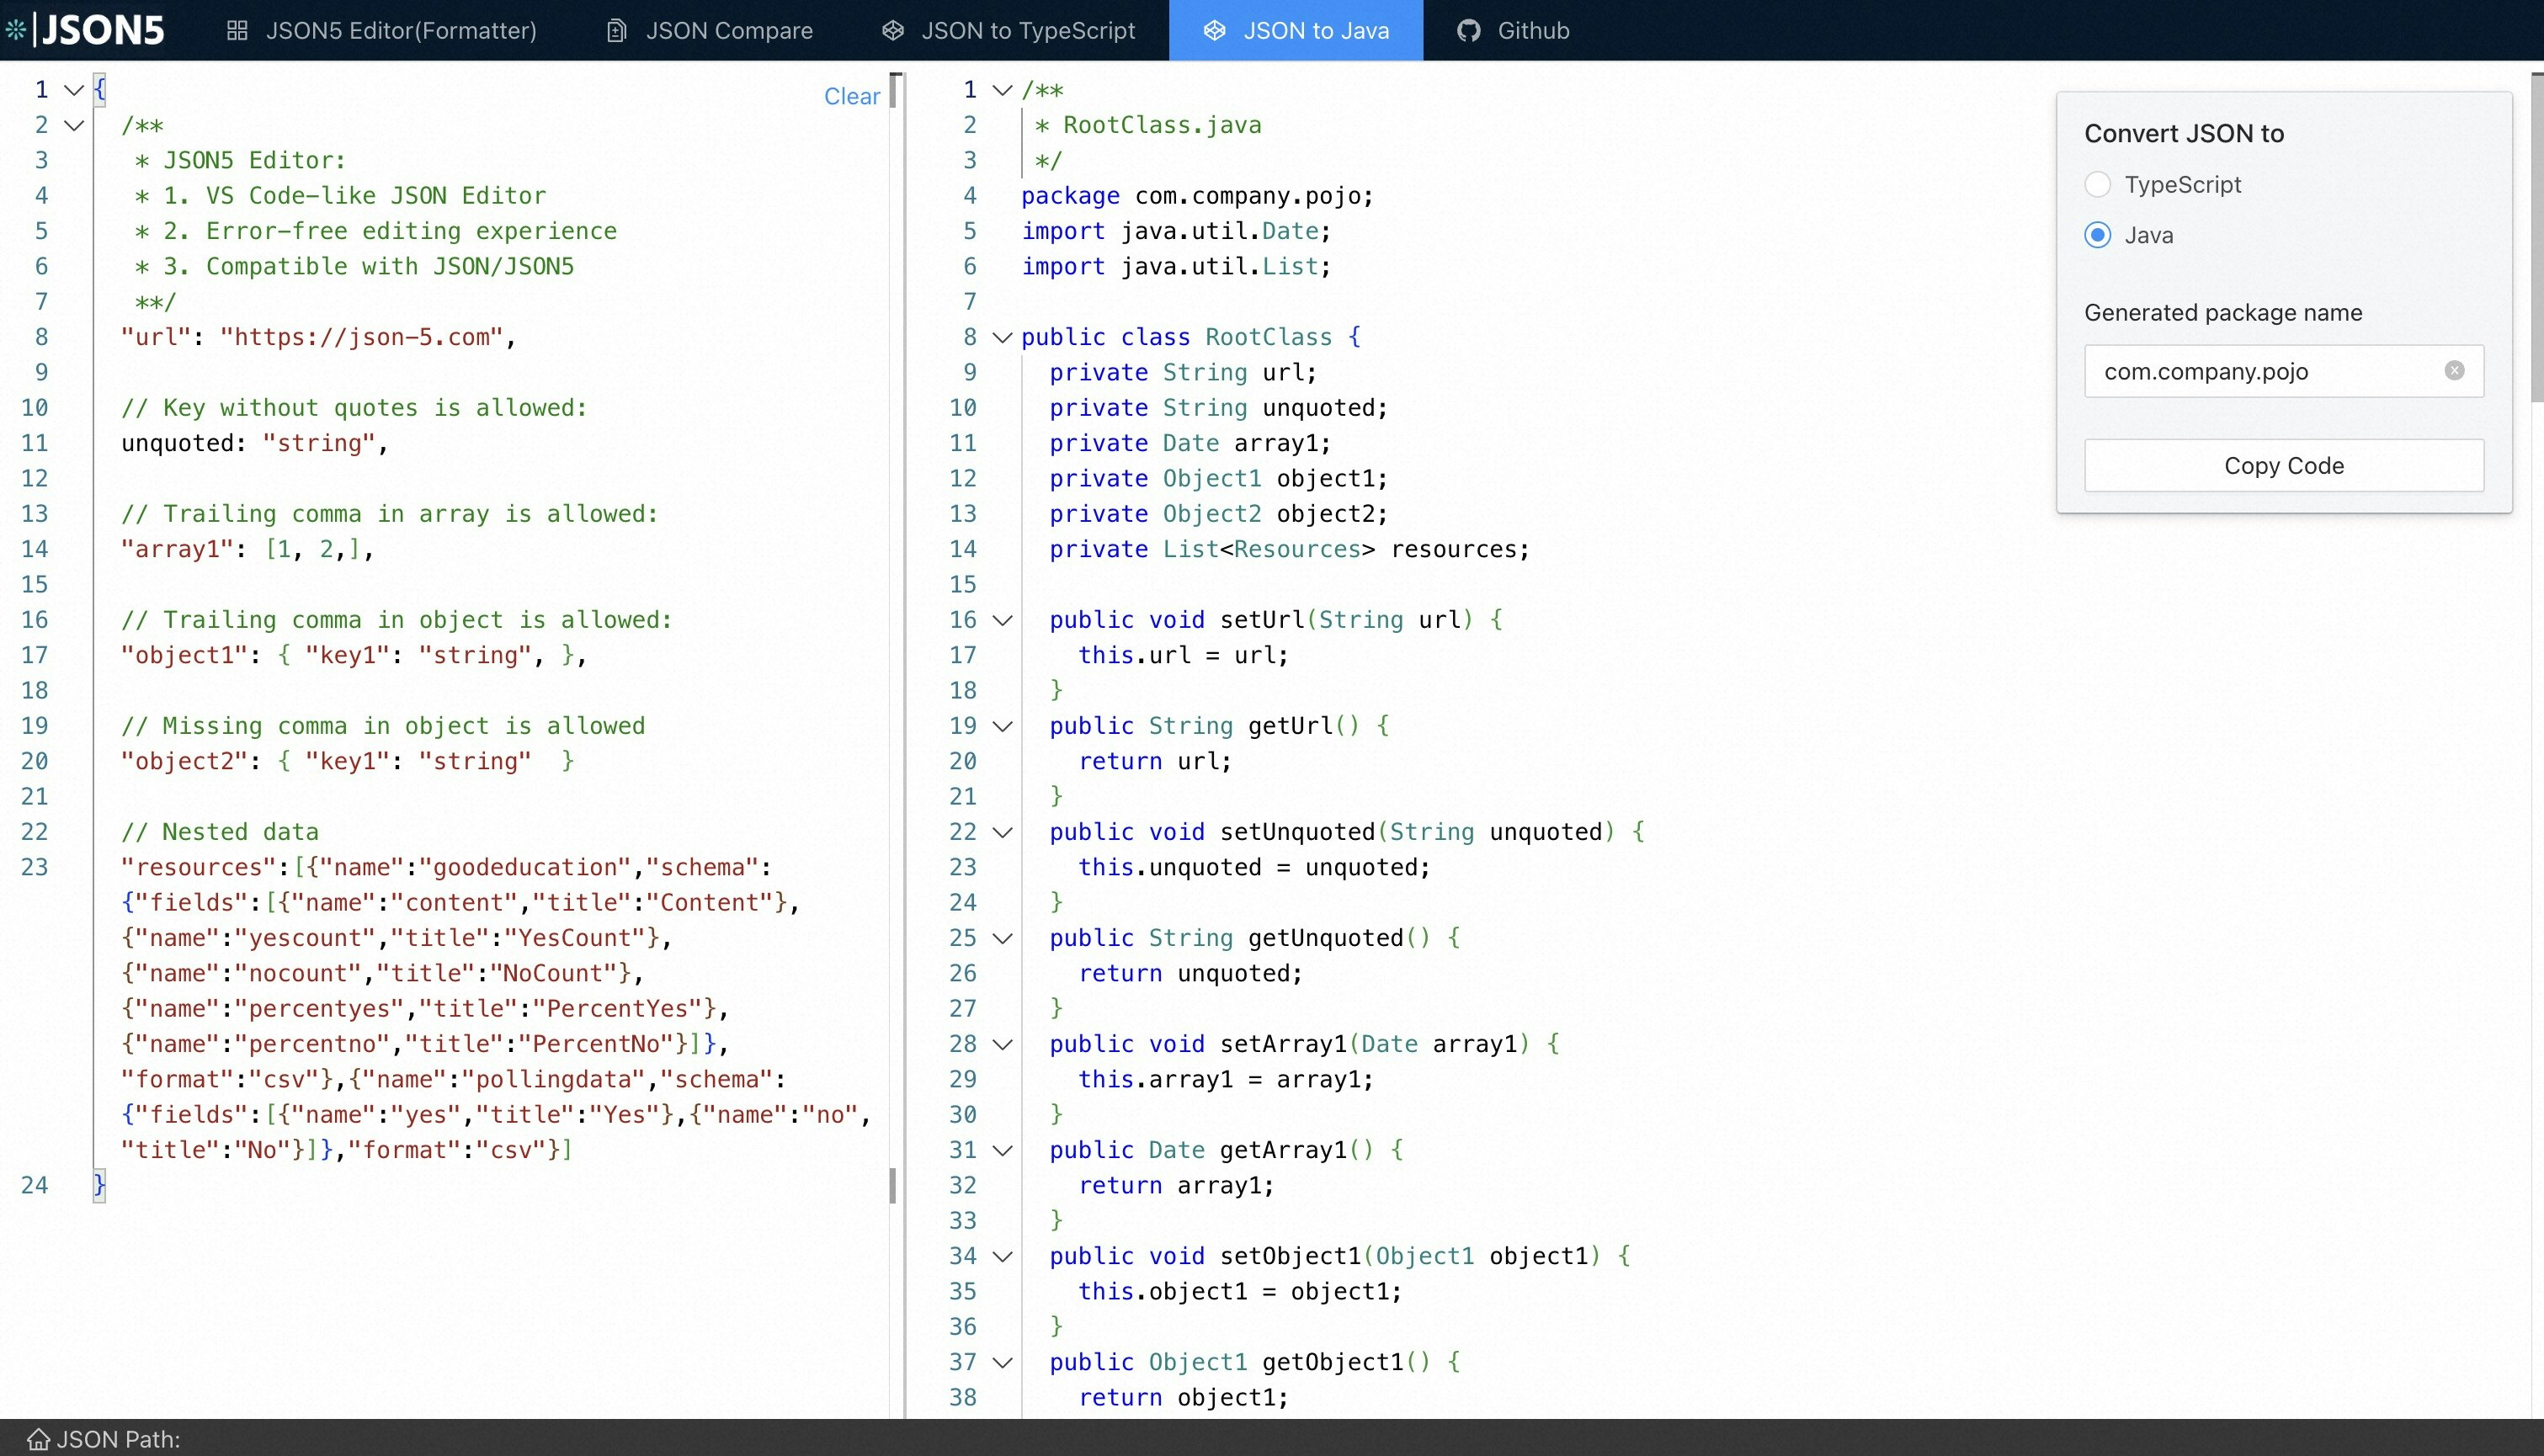Click the Clear link in the editor
Image resolution: width=2544 pixels, height=1456 pixels.
(852, 95)
